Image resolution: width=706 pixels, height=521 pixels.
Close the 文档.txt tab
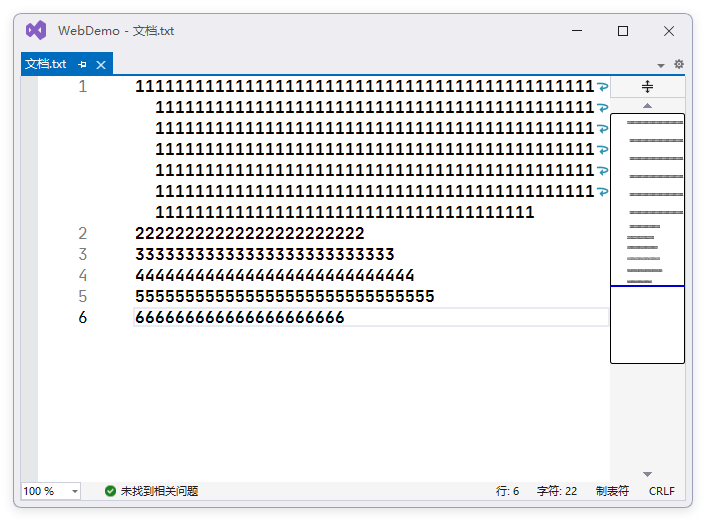click(100, 64)
